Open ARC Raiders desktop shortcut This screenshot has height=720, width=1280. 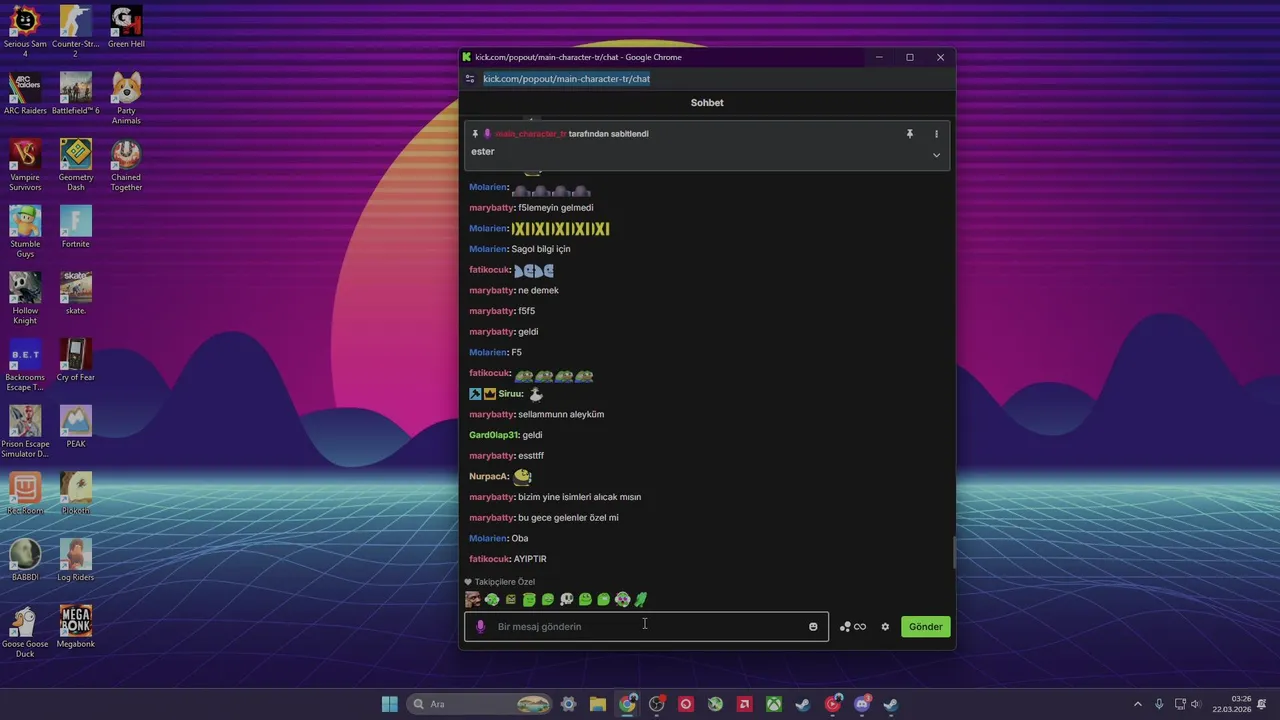coord(25,94)
